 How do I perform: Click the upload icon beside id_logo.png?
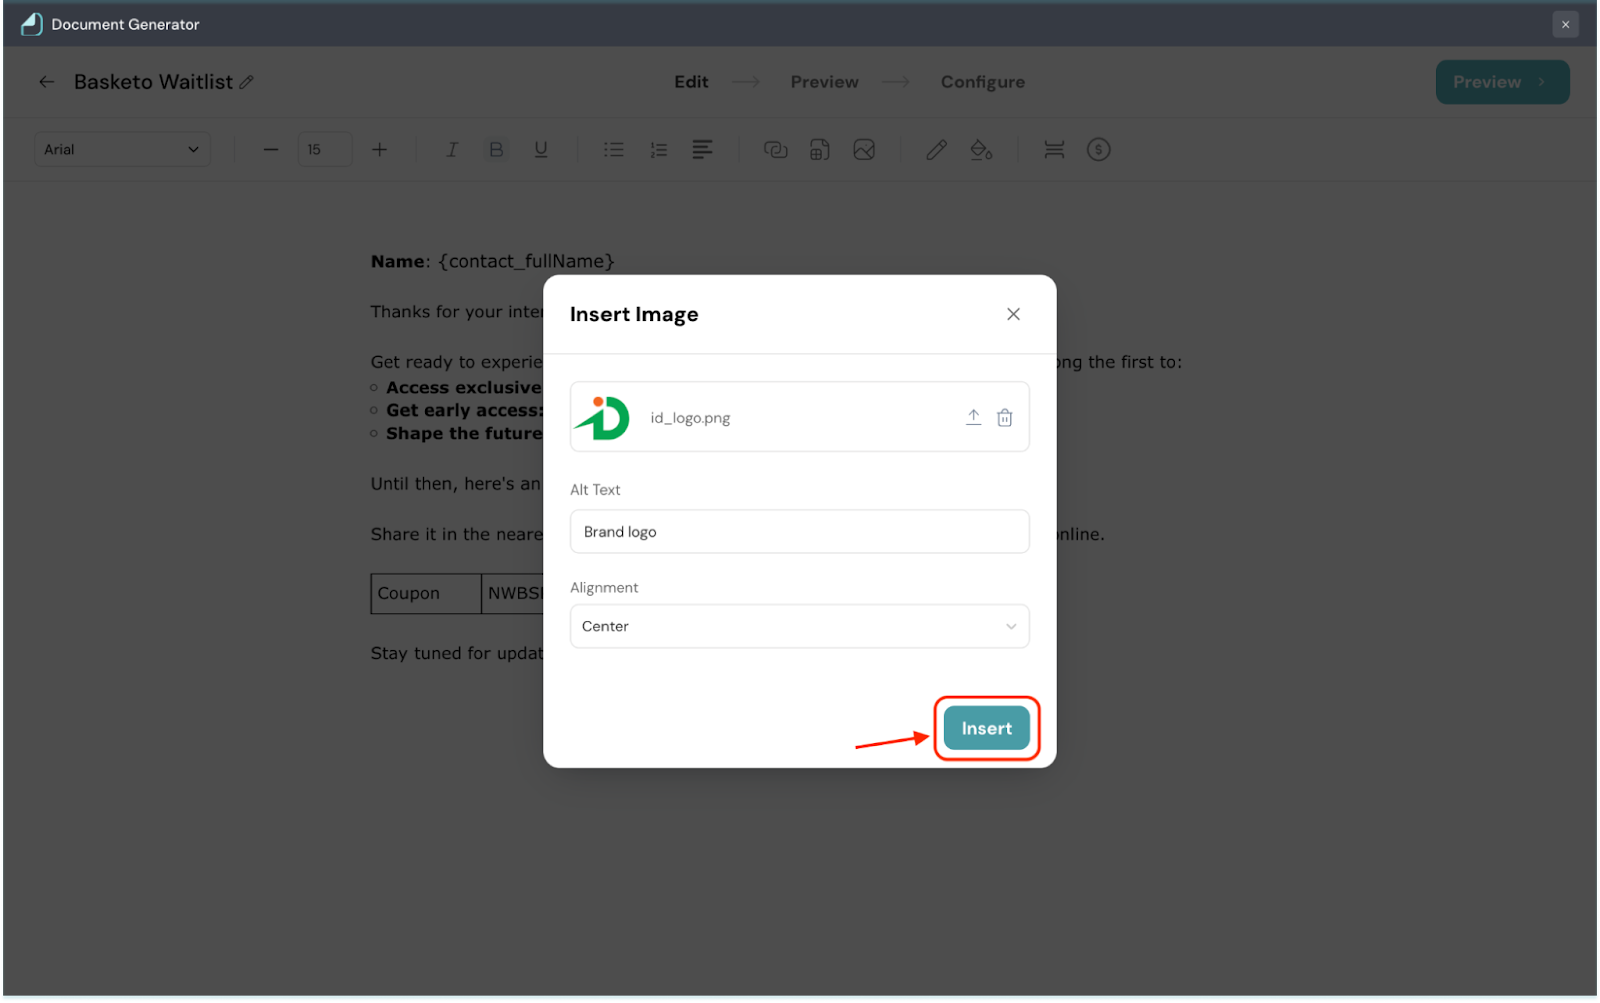[x=973, y=417]
